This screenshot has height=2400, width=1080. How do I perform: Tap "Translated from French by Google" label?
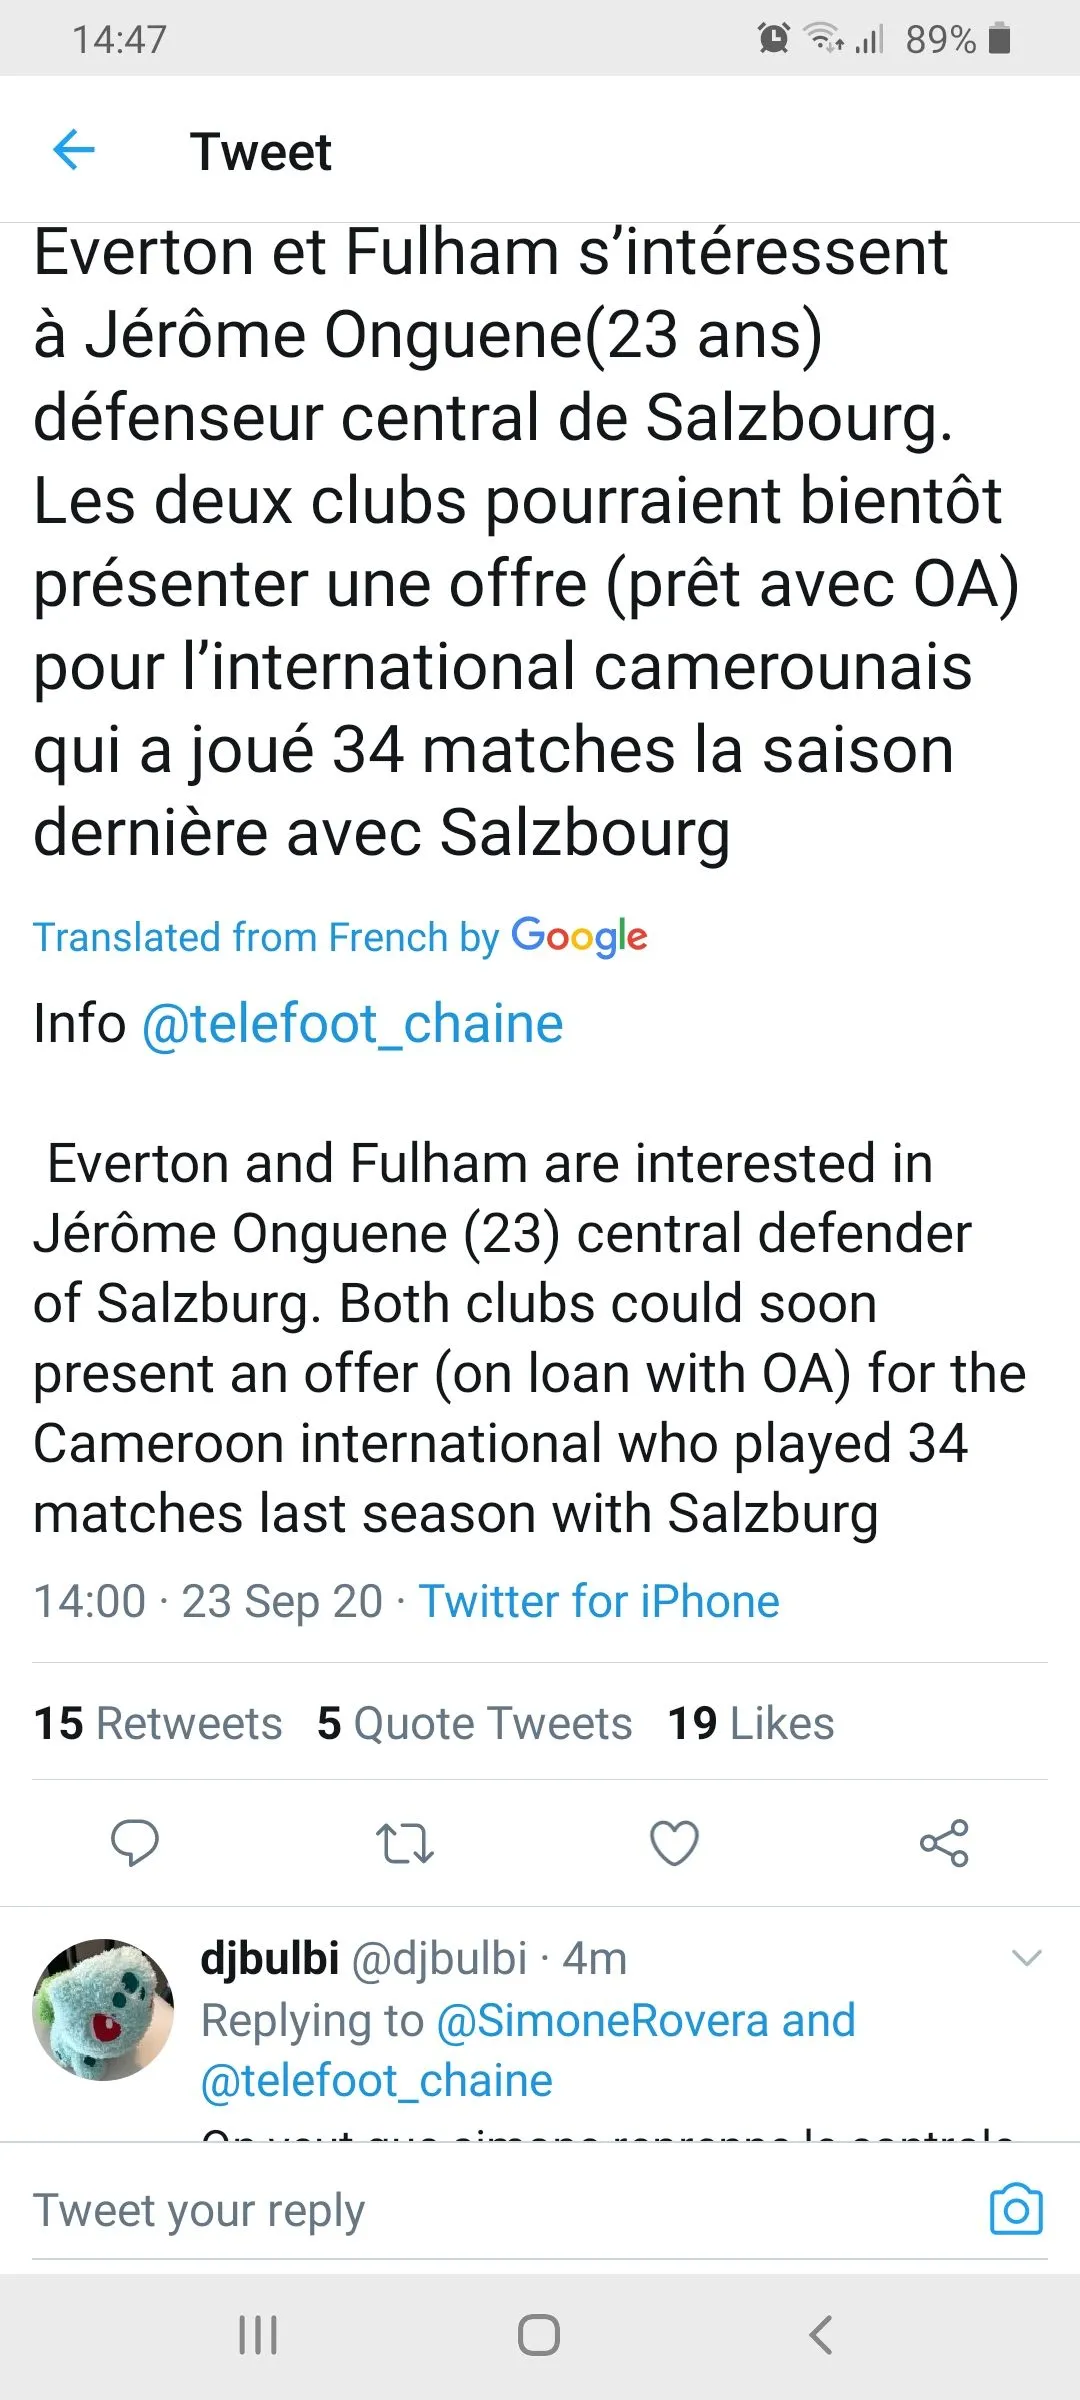tap(340, 937)
